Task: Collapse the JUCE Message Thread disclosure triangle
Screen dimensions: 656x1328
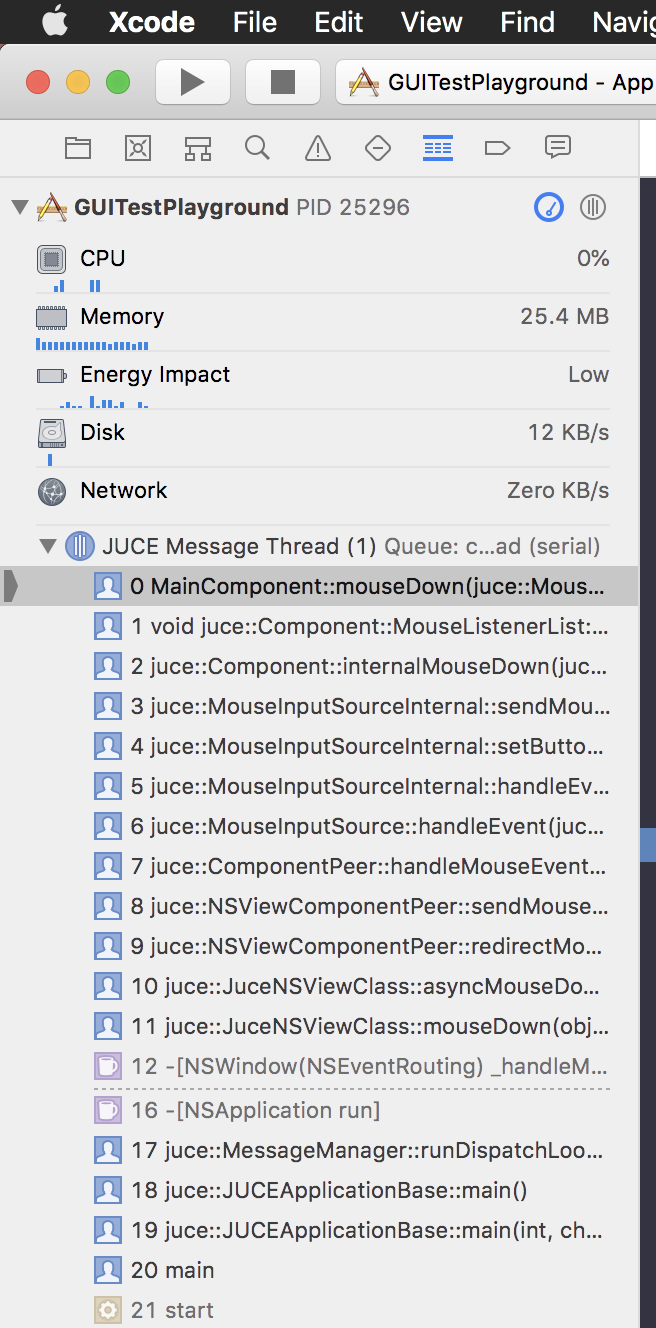Action: [48, 546]
